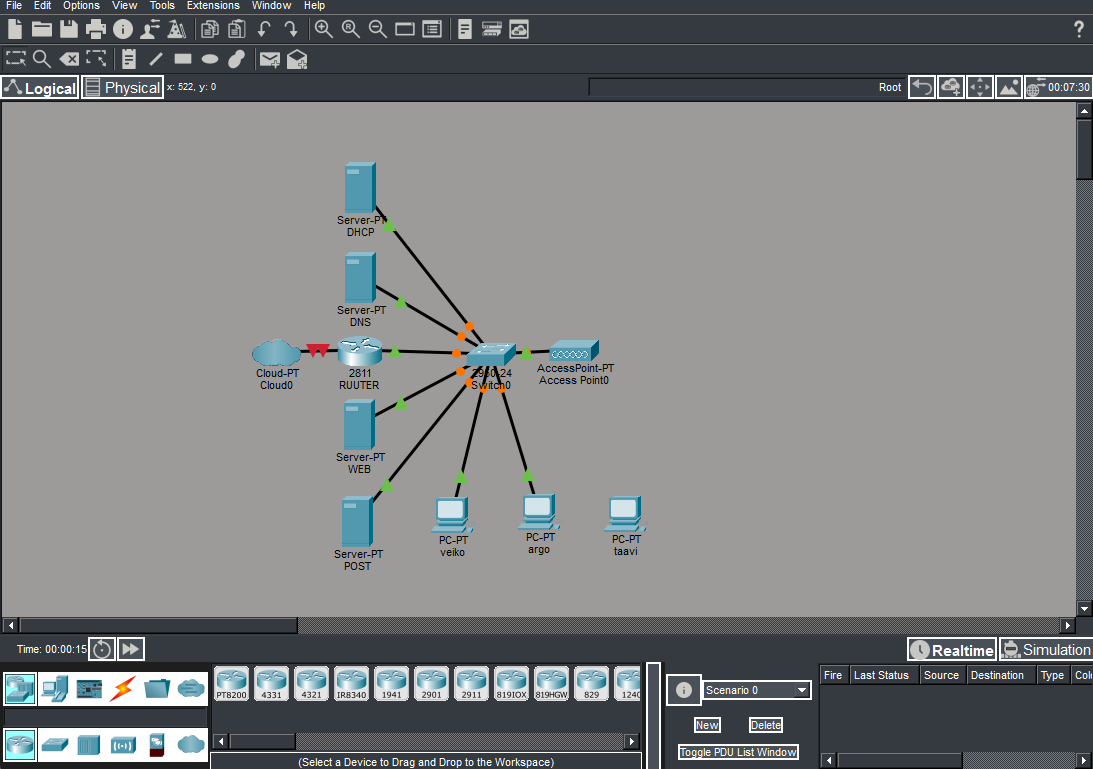
Task: Click the Delete scenario button
Action: (765, 725)
